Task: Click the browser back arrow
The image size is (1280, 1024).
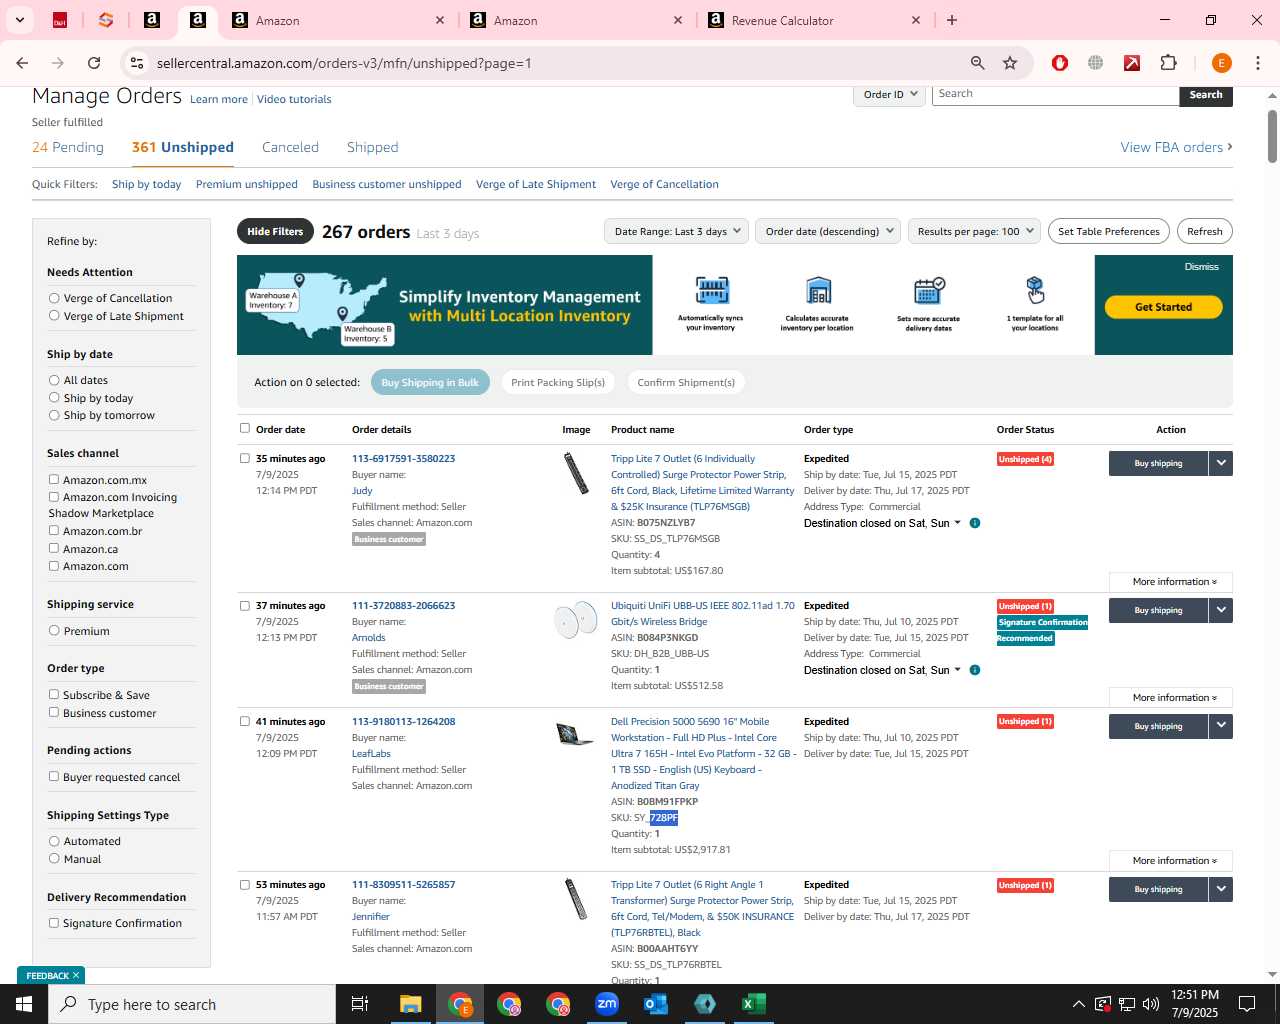Action: click(22, 63)
